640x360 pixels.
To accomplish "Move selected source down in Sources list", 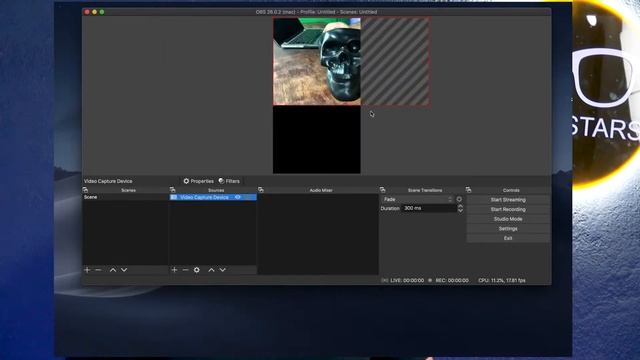I will click(x=222, y=270).
